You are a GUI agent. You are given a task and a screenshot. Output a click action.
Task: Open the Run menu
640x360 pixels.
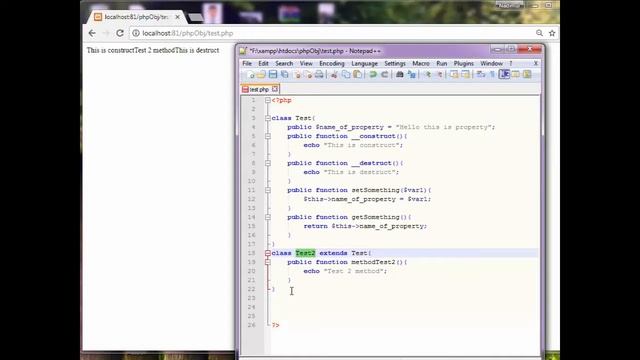click(442, 63)
